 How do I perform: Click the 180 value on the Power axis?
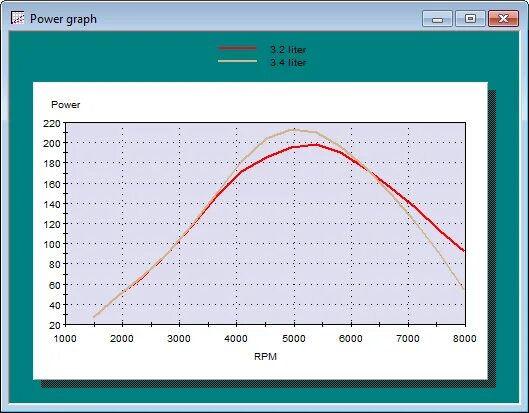52,164
